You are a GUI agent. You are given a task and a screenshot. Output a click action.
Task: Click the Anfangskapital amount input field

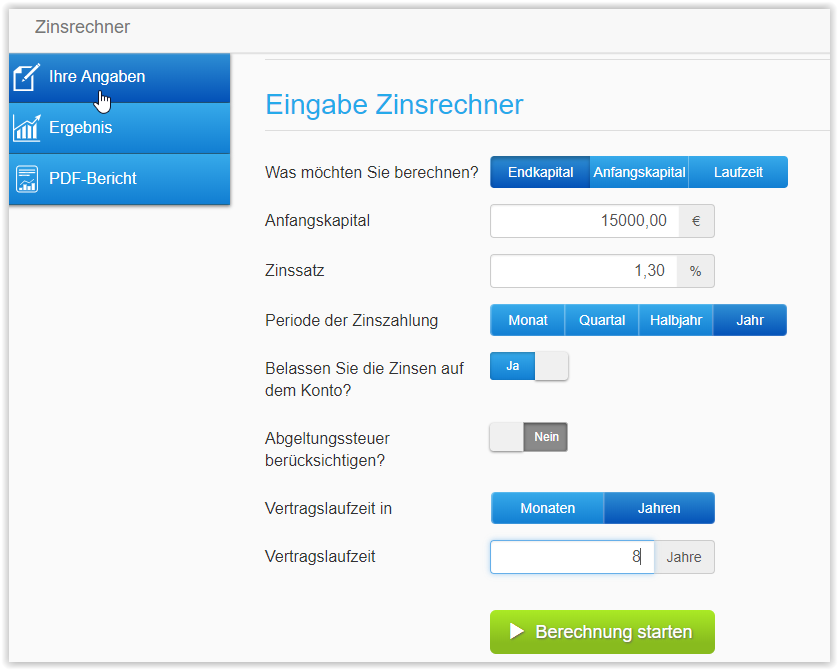coord(584,221)
